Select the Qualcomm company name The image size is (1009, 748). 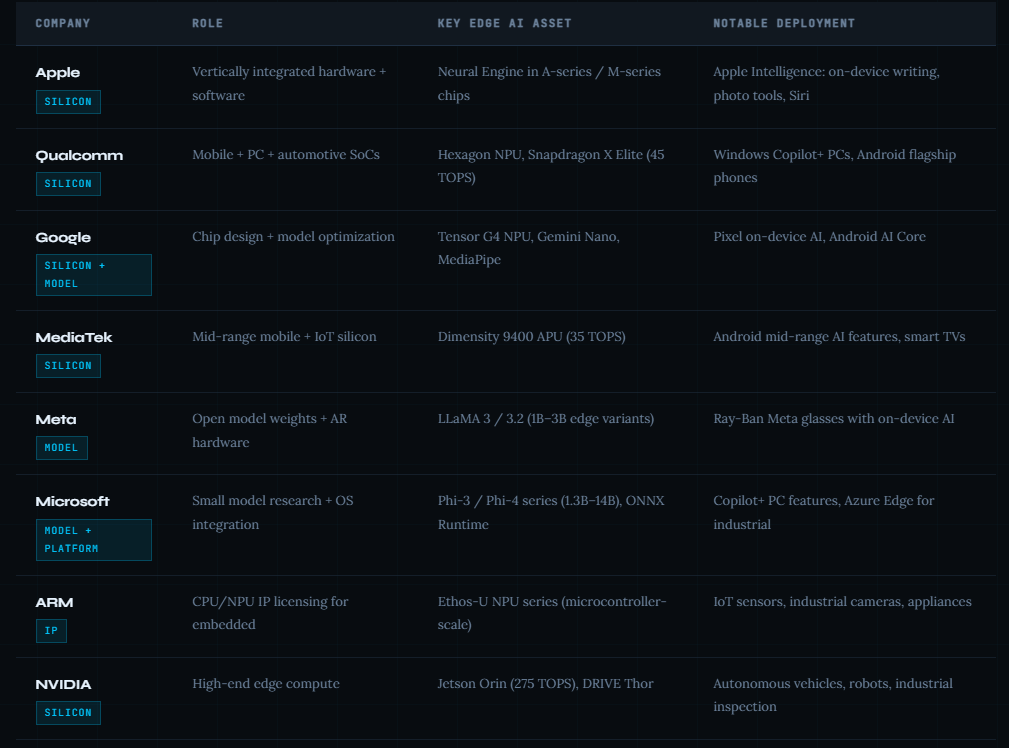79,155
